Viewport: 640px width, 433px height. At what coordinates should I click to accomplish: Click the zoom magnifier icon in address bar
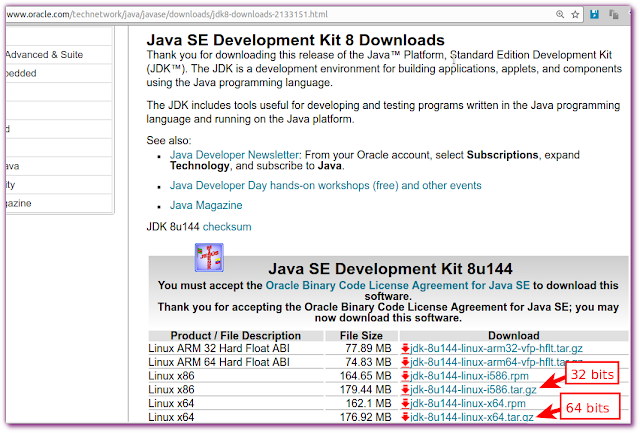(560, 15)
